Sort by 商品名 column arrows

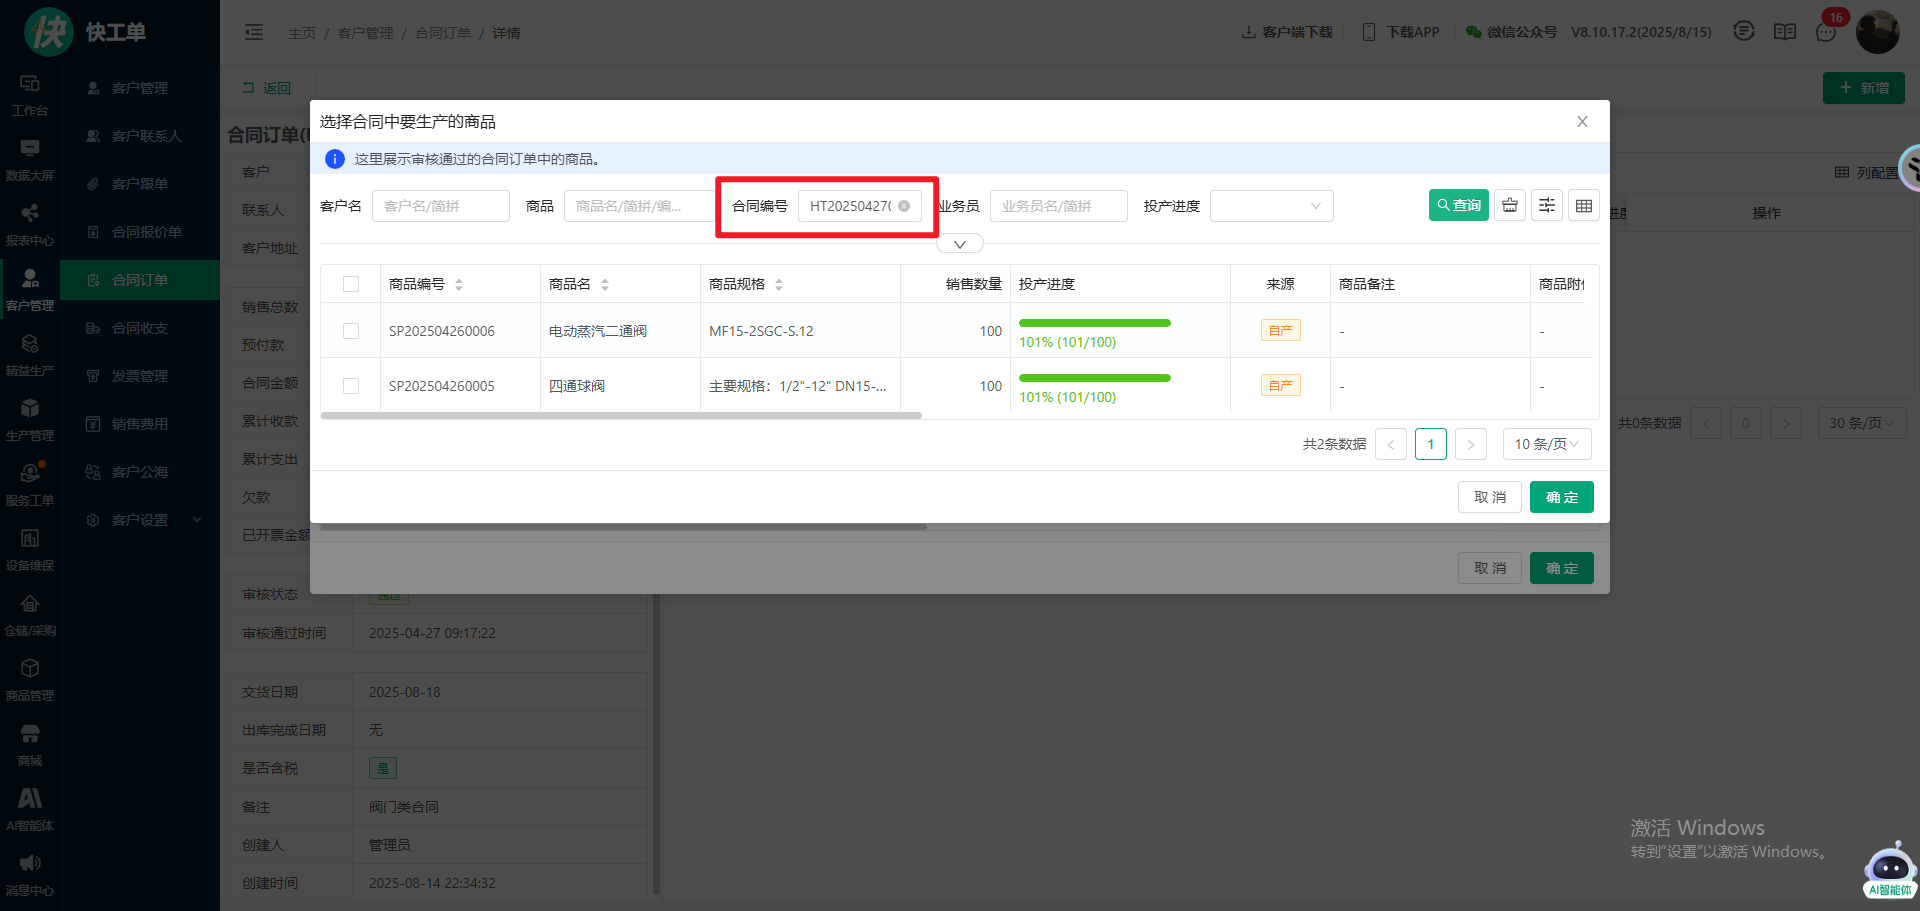point(605,285)
